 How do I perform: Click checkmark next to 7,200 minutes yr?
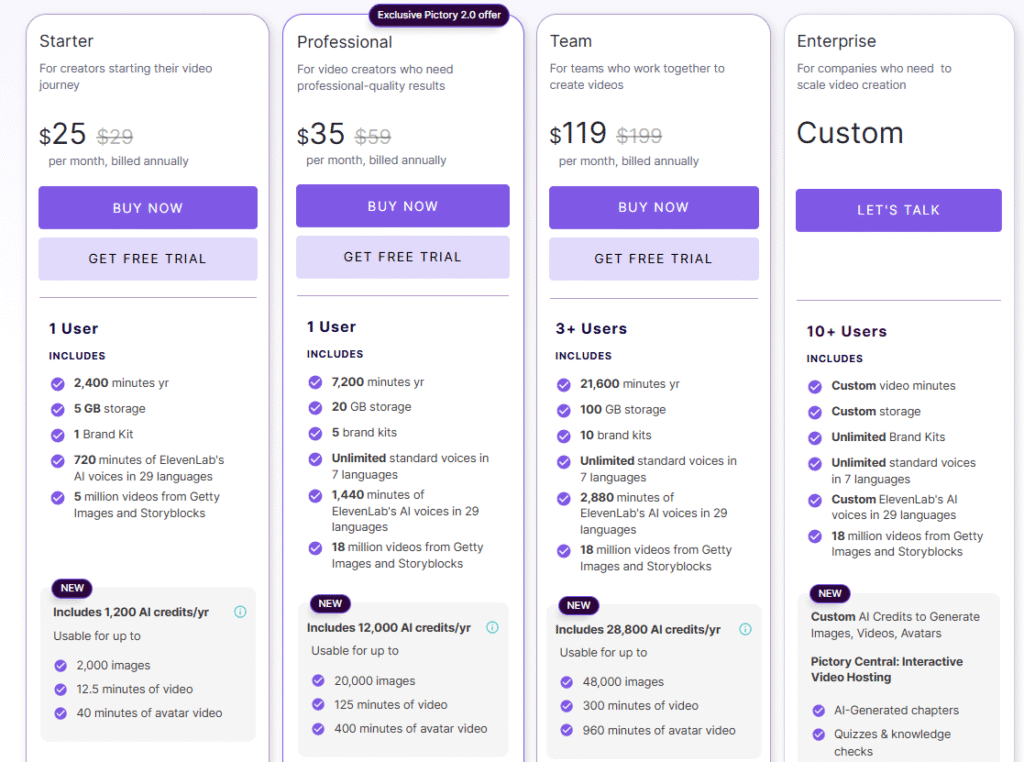click(x=315, y=382)
